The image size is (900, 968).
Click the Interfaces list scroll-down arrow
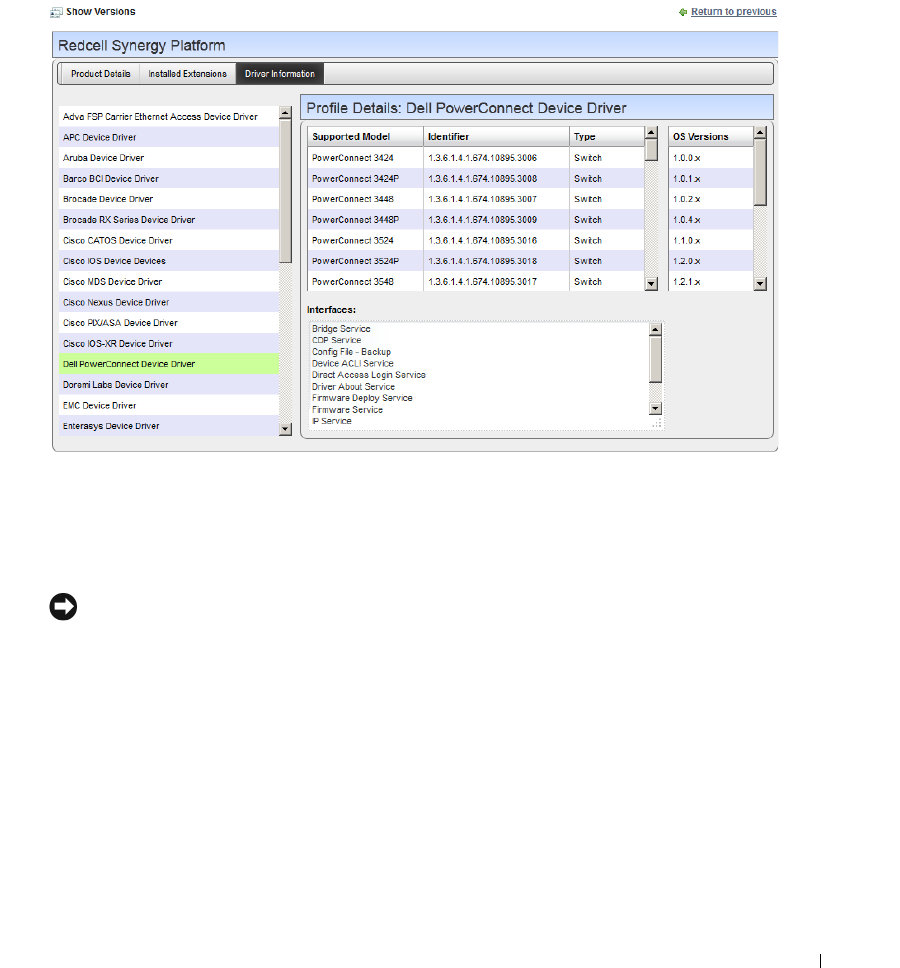656,408
